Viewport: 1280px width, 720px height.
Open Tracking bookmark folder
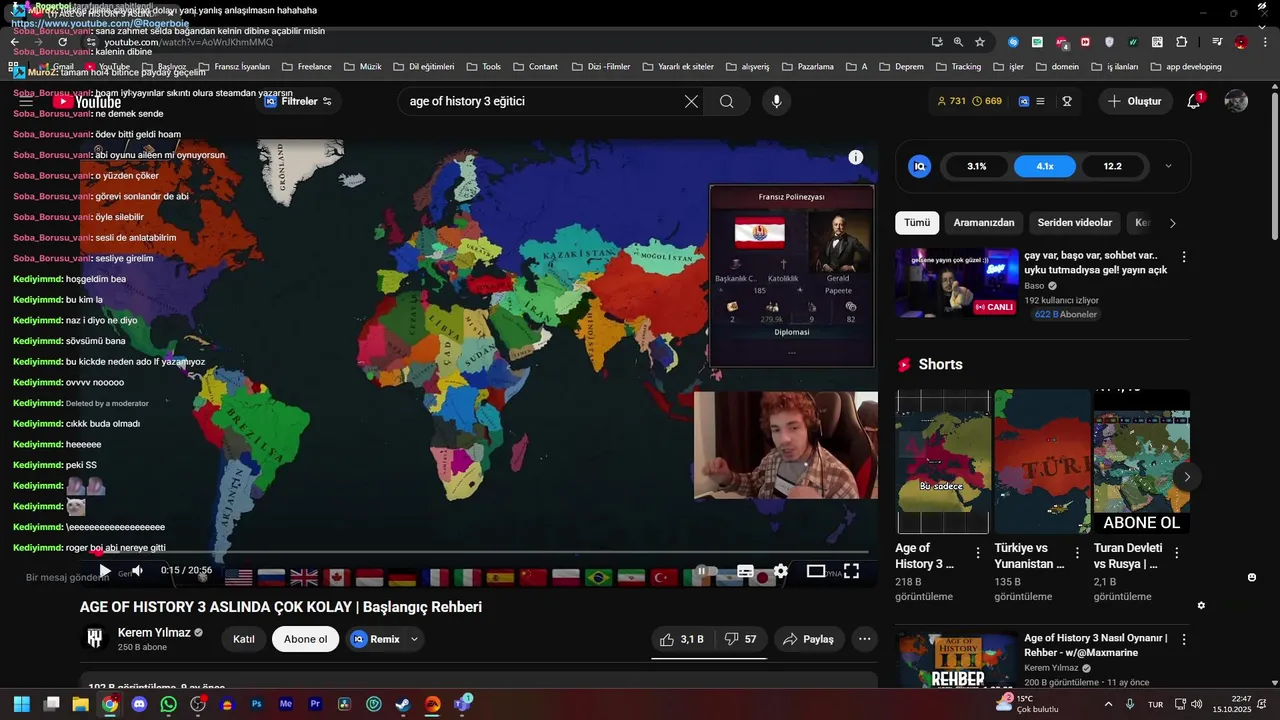[x=958, y=67]
